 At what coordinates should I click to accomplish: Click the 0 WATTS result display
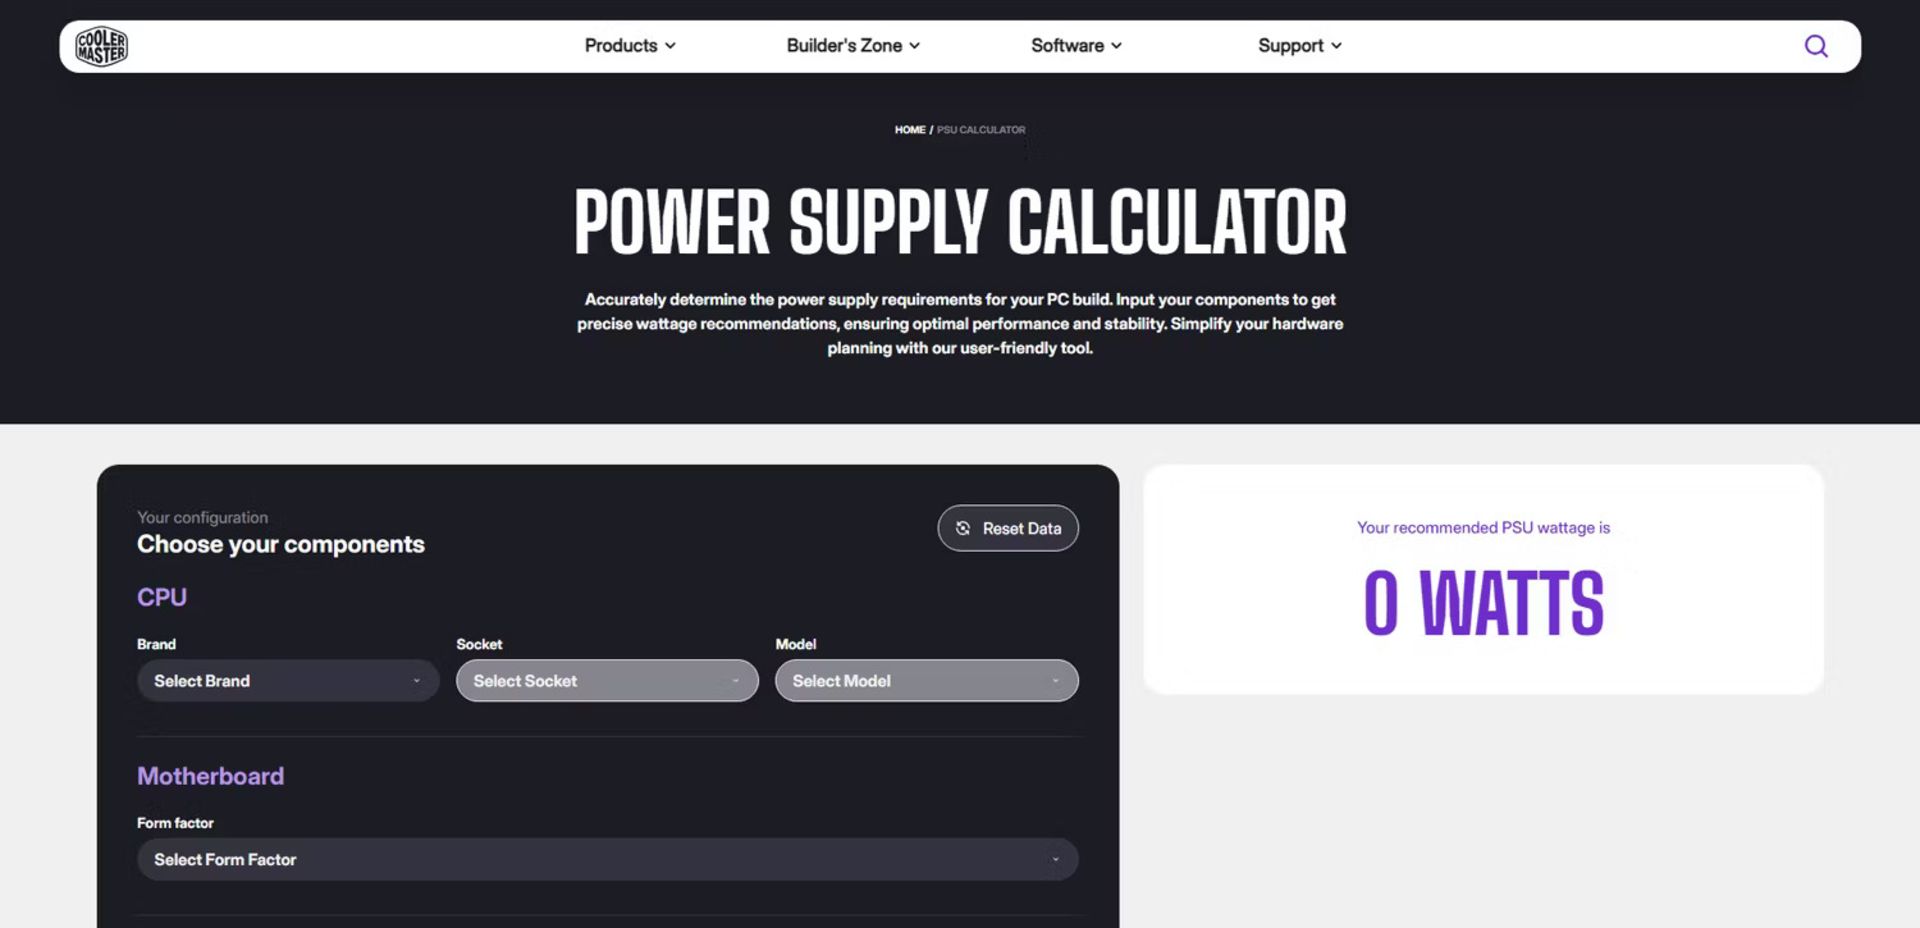tap(1483, 603)
